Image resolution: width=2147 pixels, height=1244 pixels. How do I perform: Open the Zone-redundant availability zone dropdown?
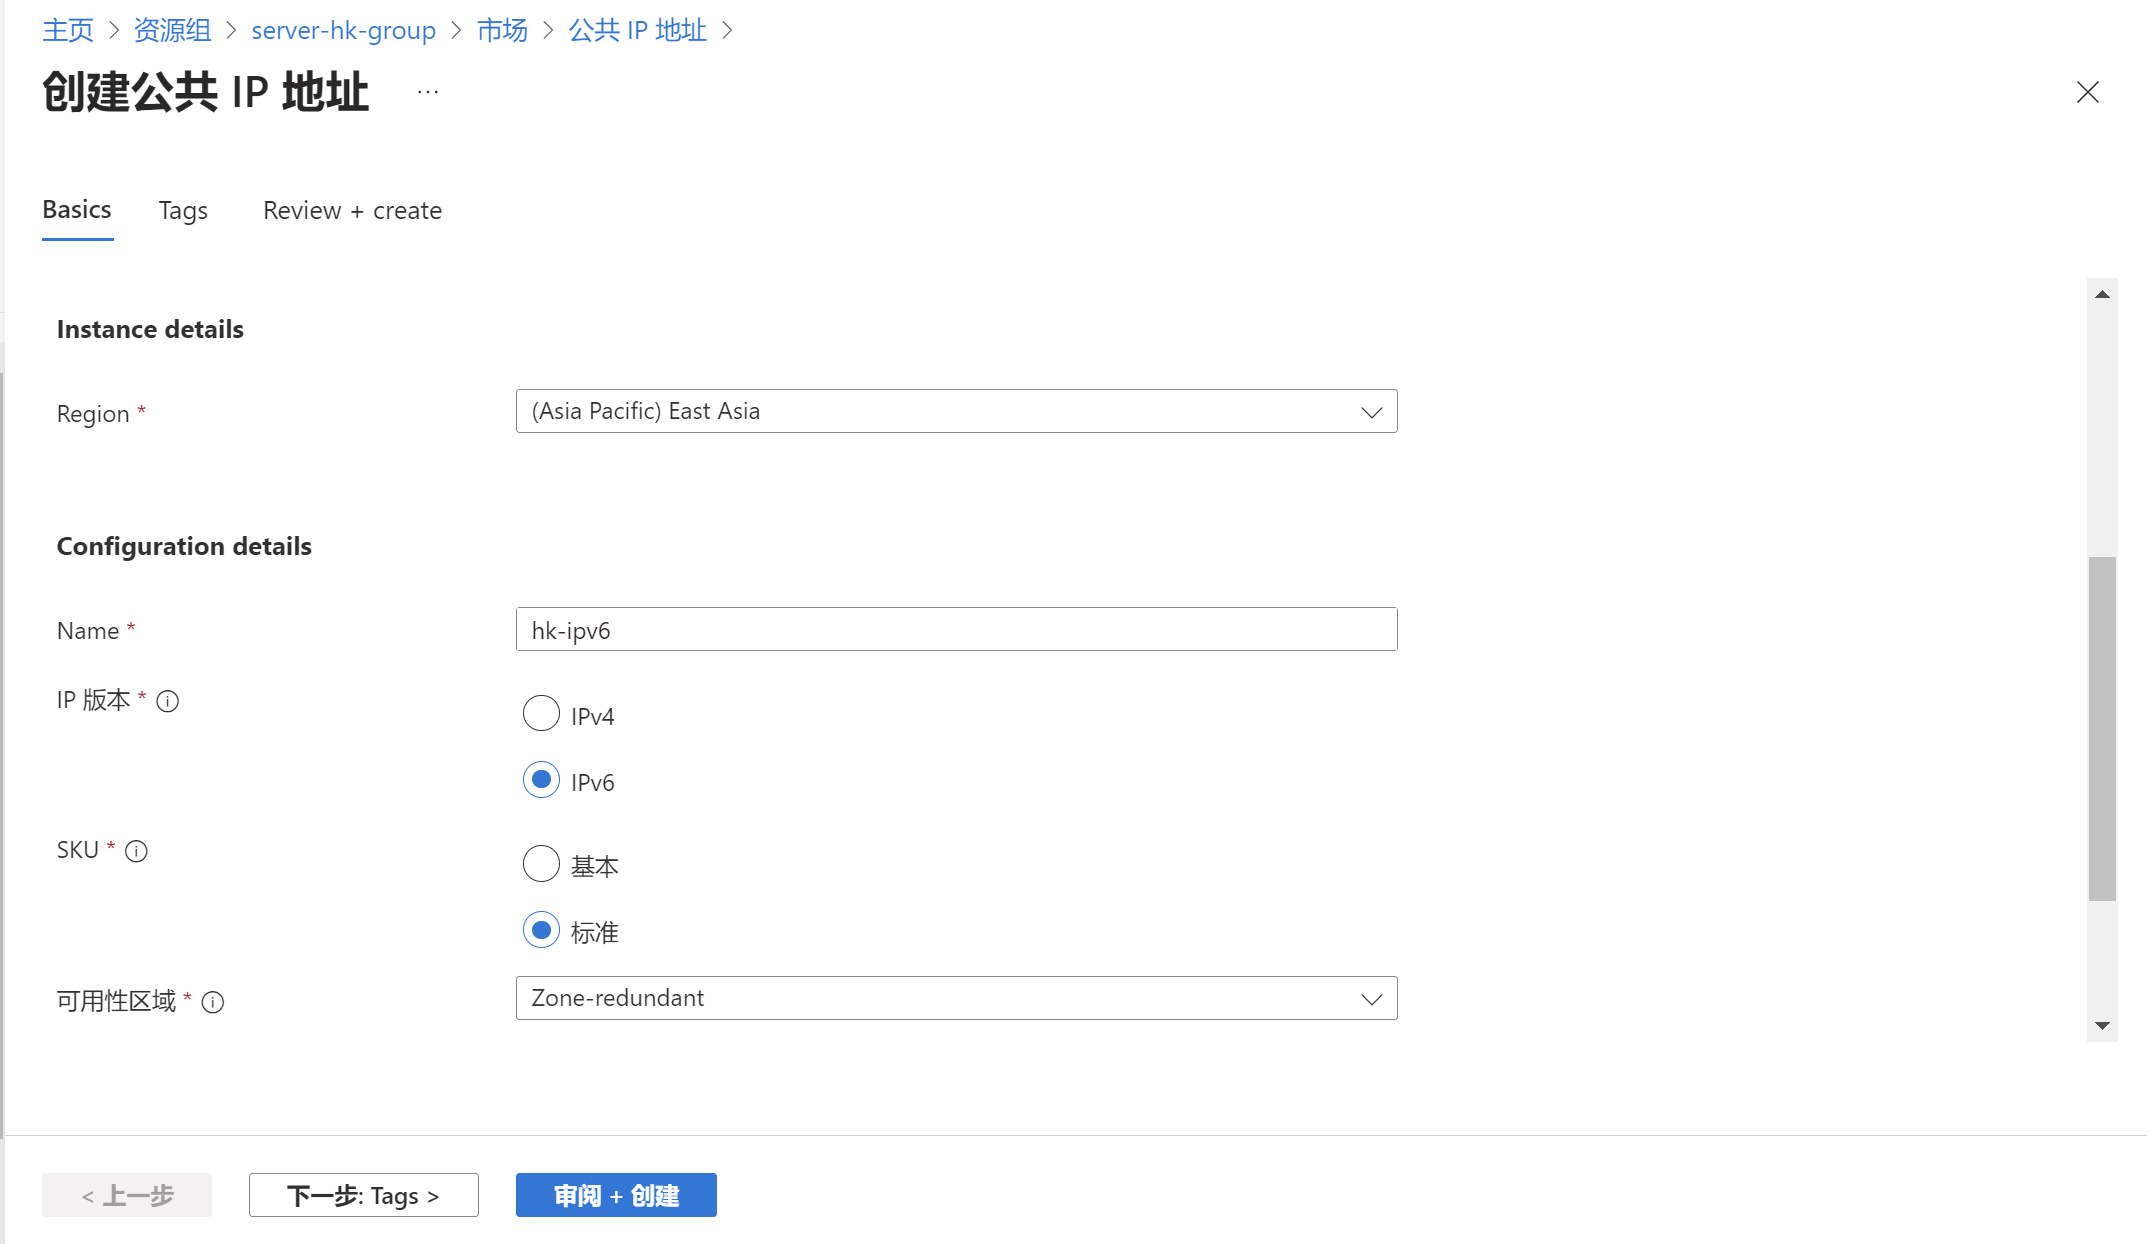956,998
